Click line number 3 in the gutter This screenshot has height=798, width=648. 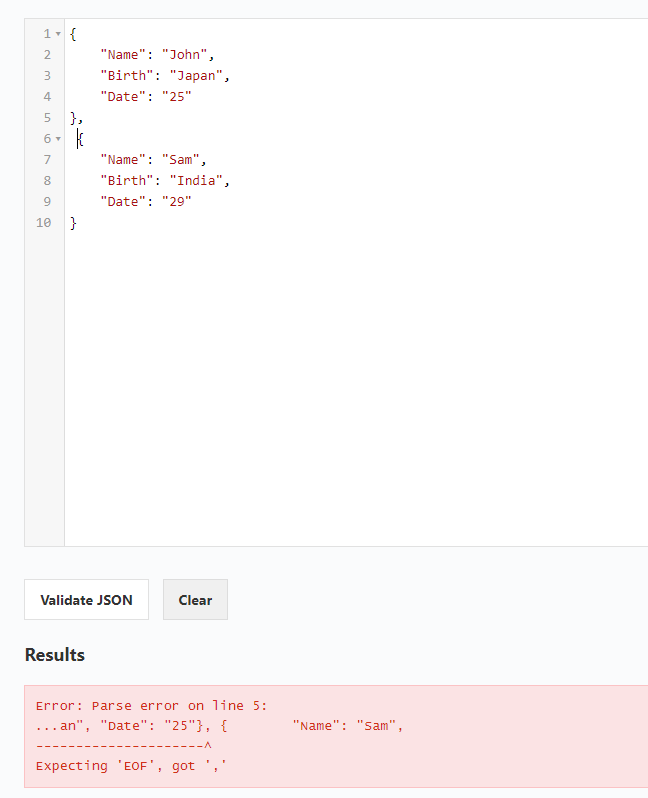click(x=47, y=76)
